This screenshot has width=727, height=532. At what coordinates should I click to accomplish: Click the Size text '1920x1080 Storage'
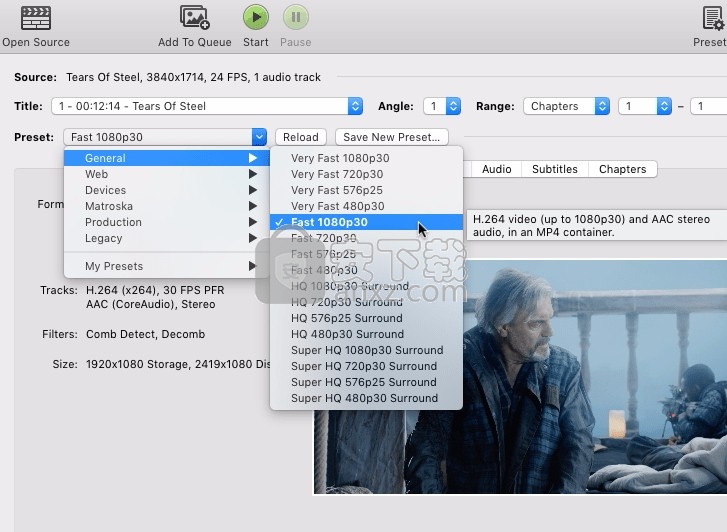(138, 365)
